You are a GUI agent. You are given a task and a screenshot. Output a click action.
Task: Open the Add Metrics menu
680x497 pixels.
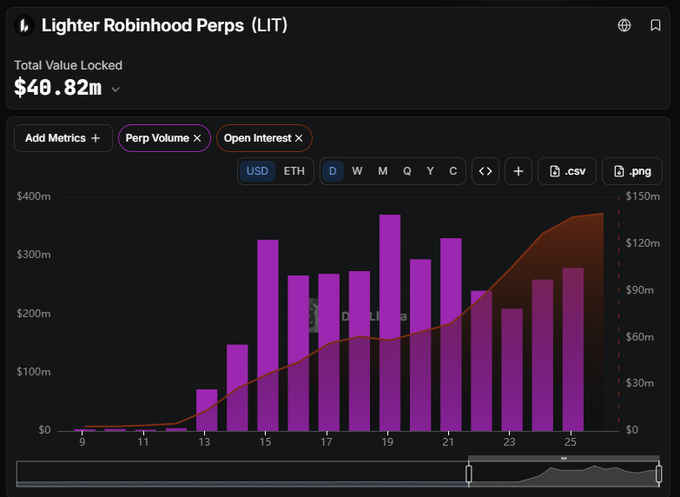[x=63, y=138]
